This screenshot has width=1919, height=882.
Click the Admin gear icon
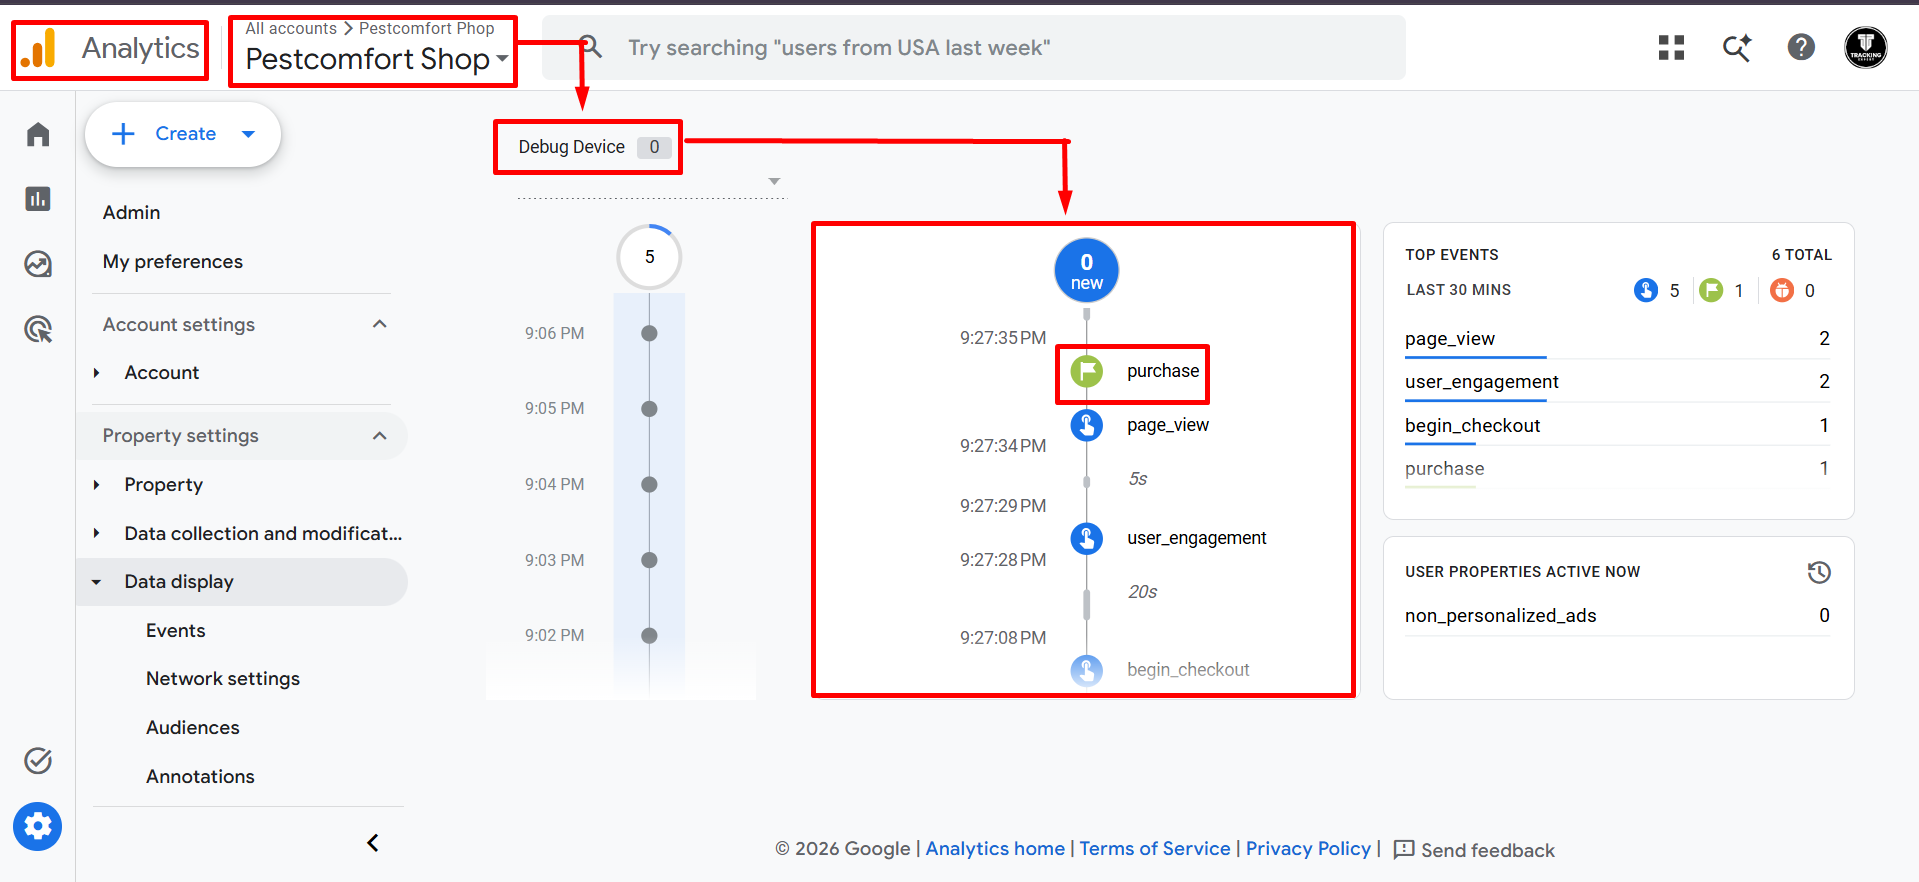(x=38, y=827)
